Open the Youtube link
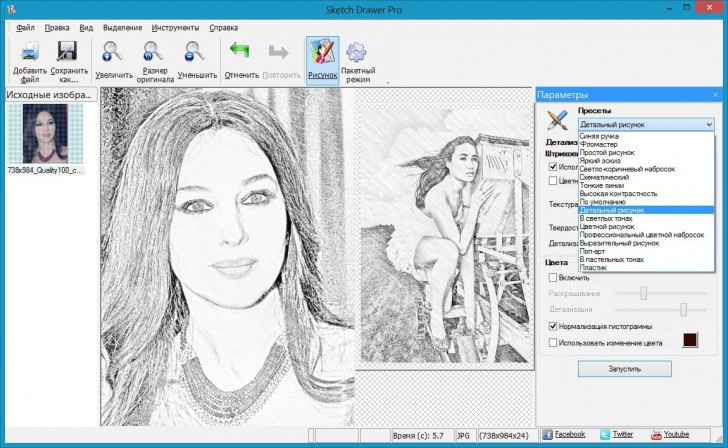Image resolution: width=728 pixels, height=448 pixels. coord(676,435)
